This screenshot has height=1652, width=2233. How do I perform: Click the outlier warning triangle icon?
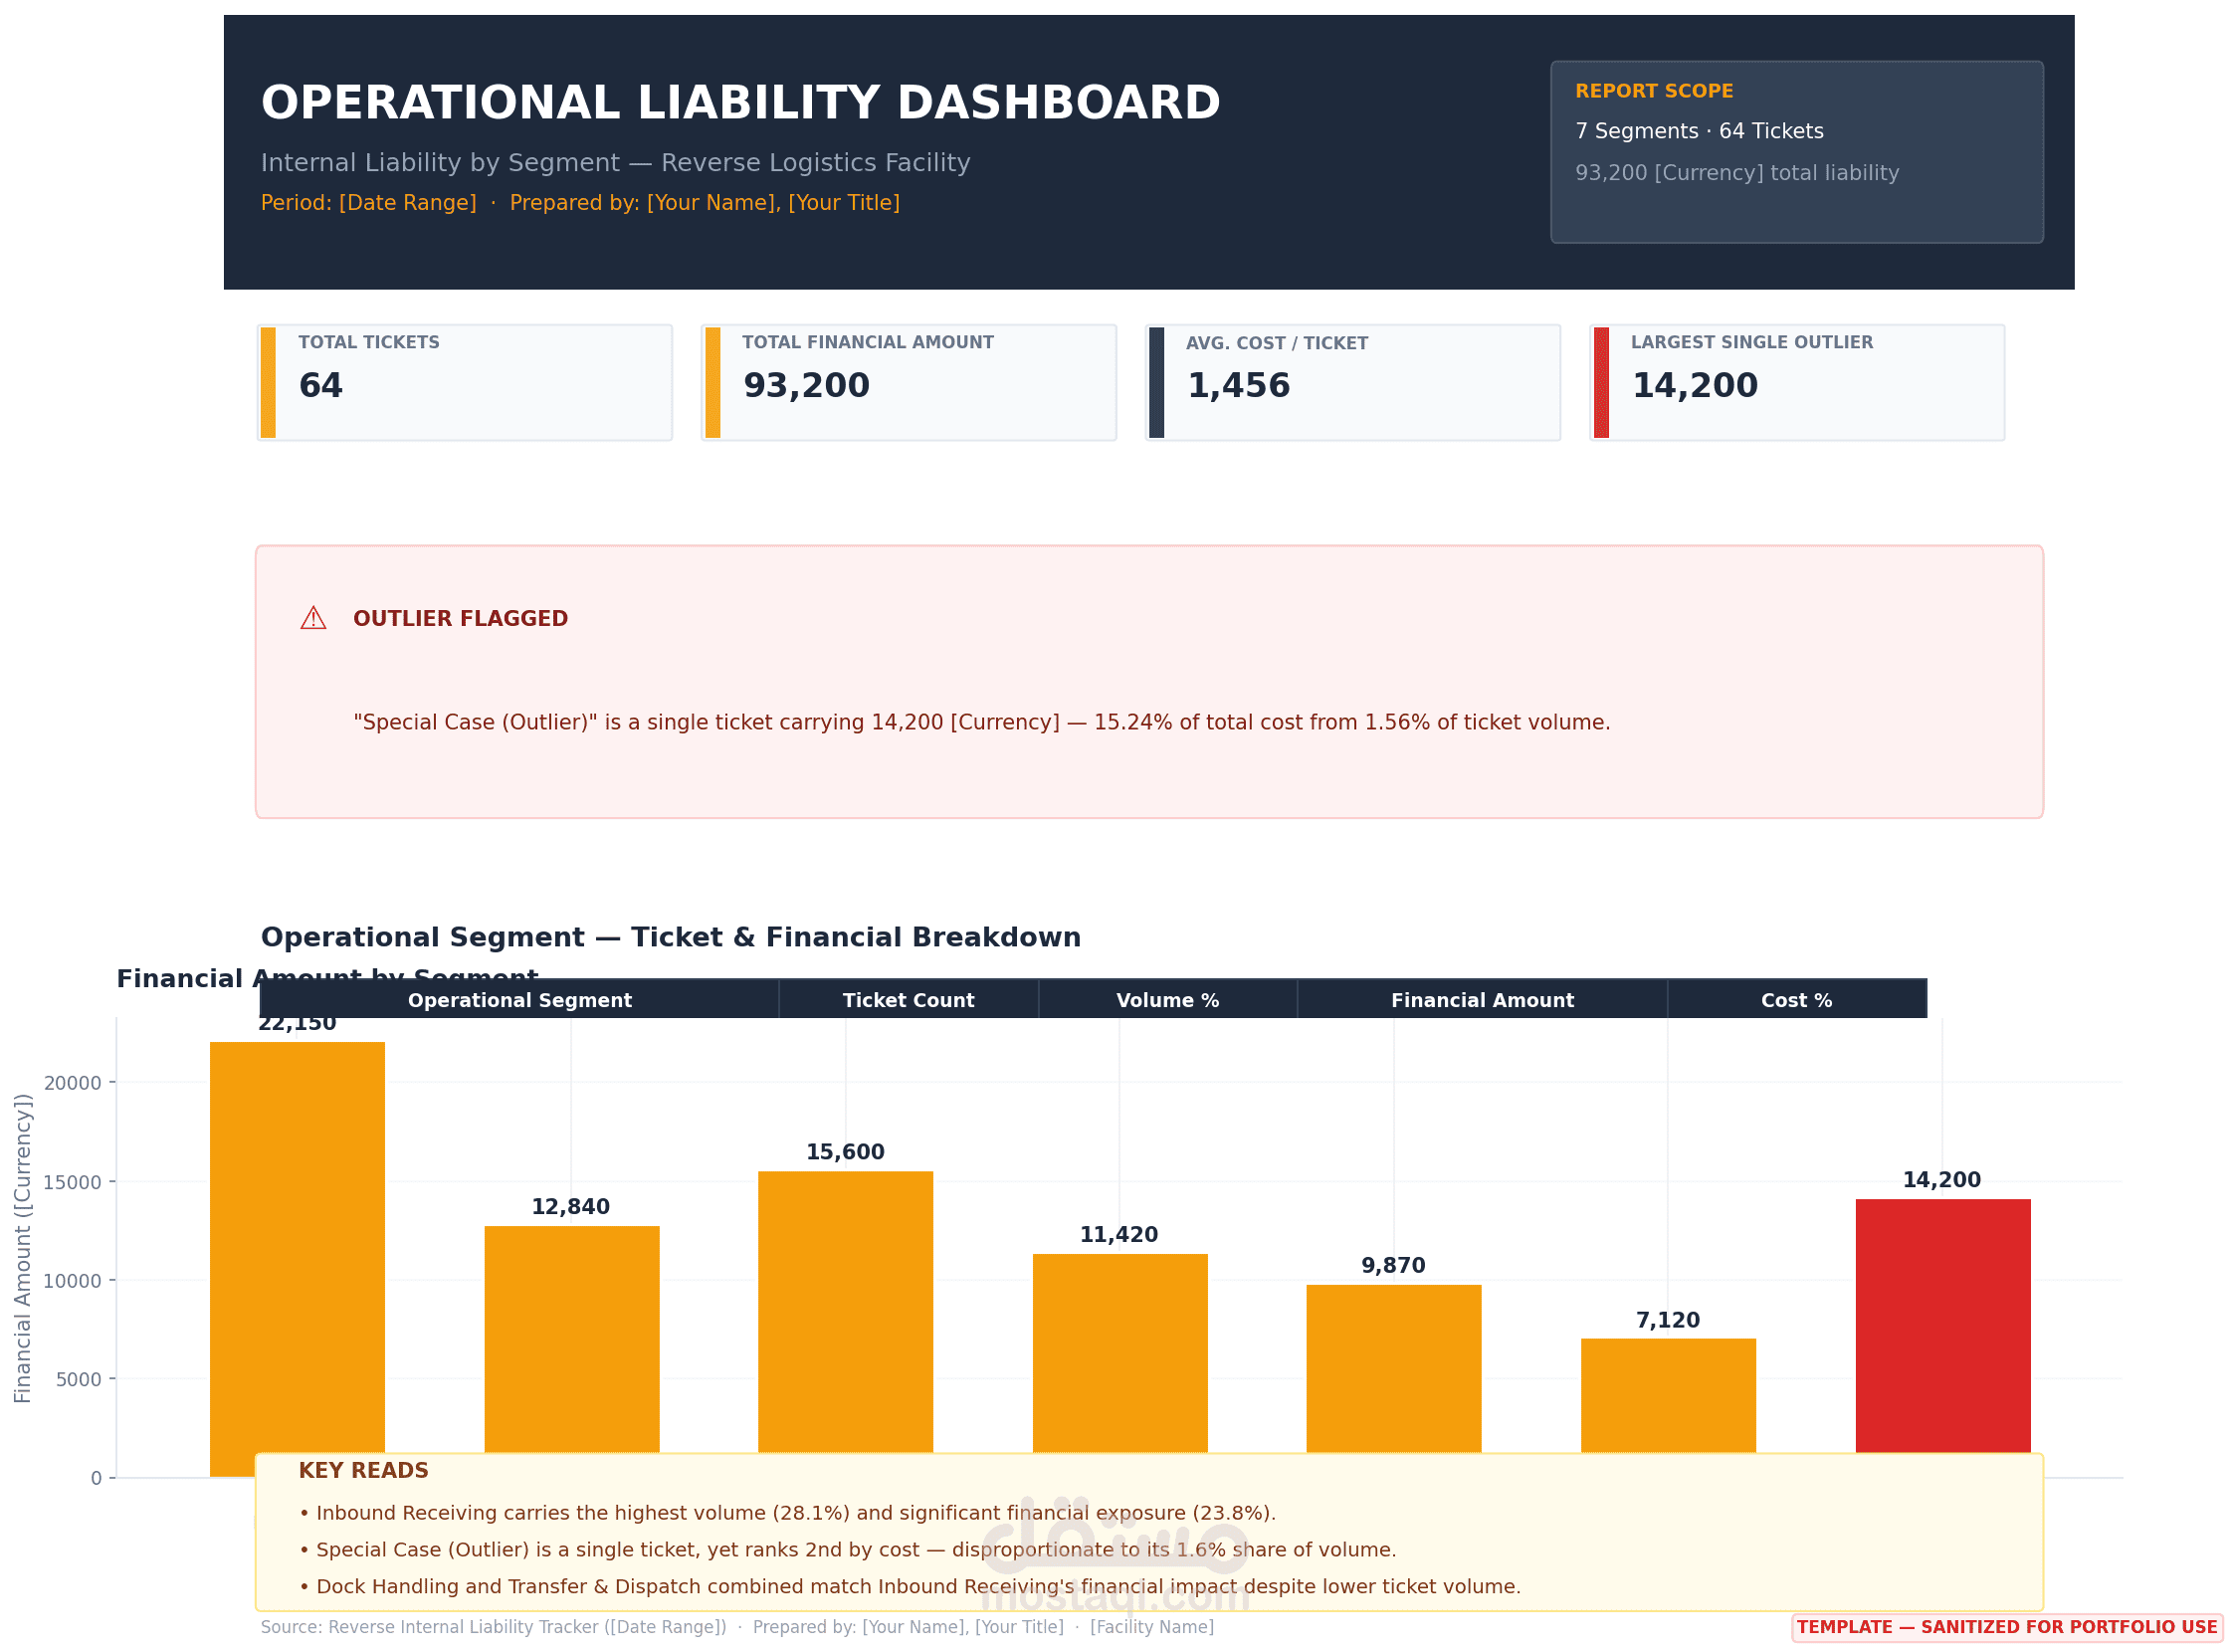pos(313,618)
